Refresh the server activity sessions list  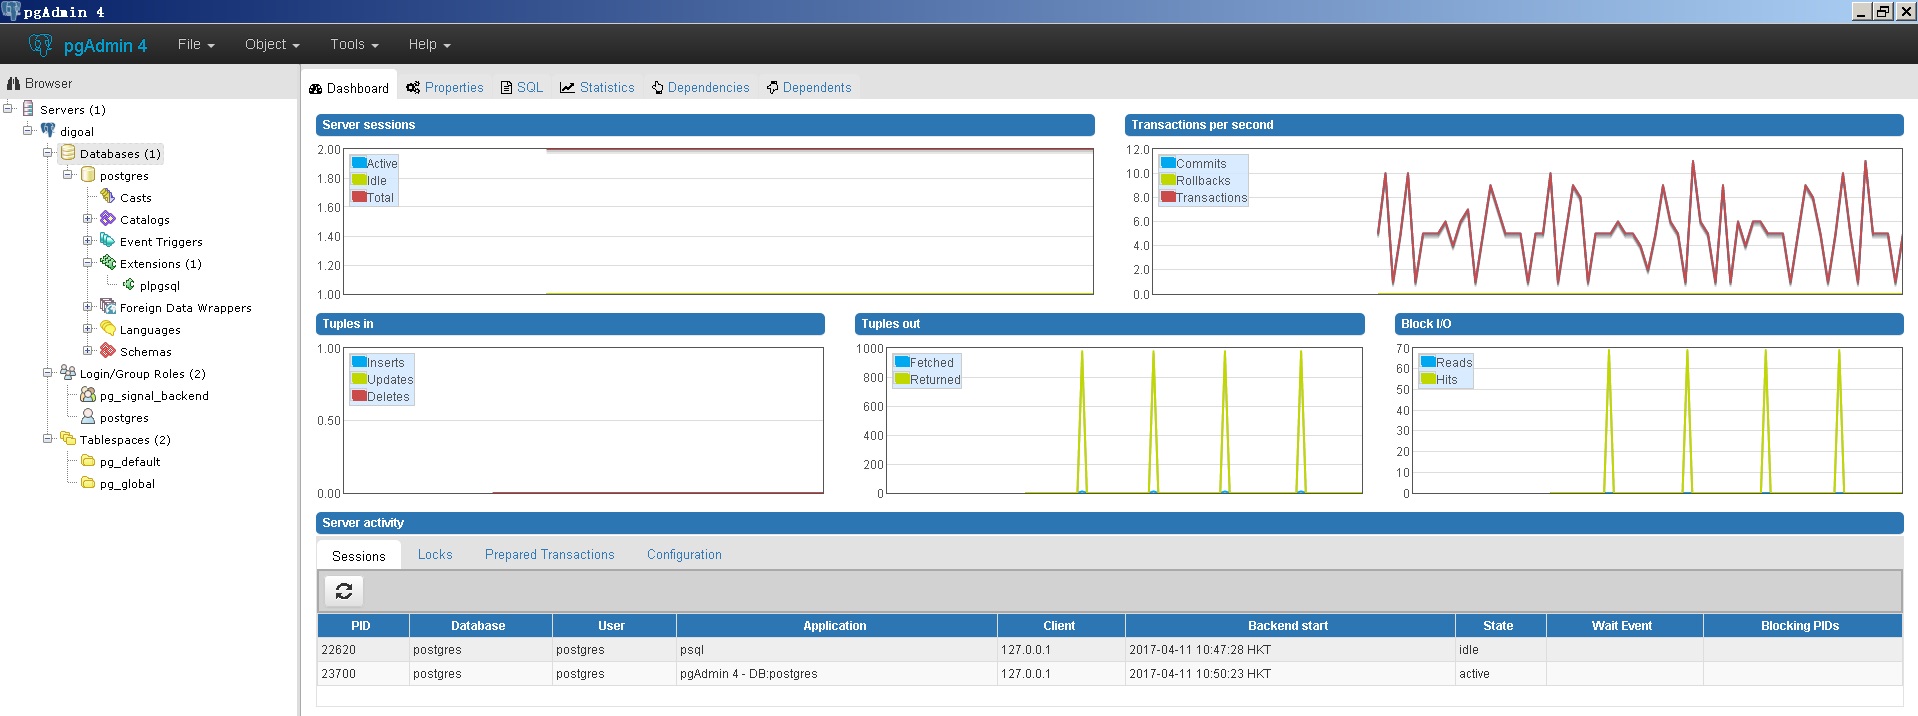click(x=344, y=591)
